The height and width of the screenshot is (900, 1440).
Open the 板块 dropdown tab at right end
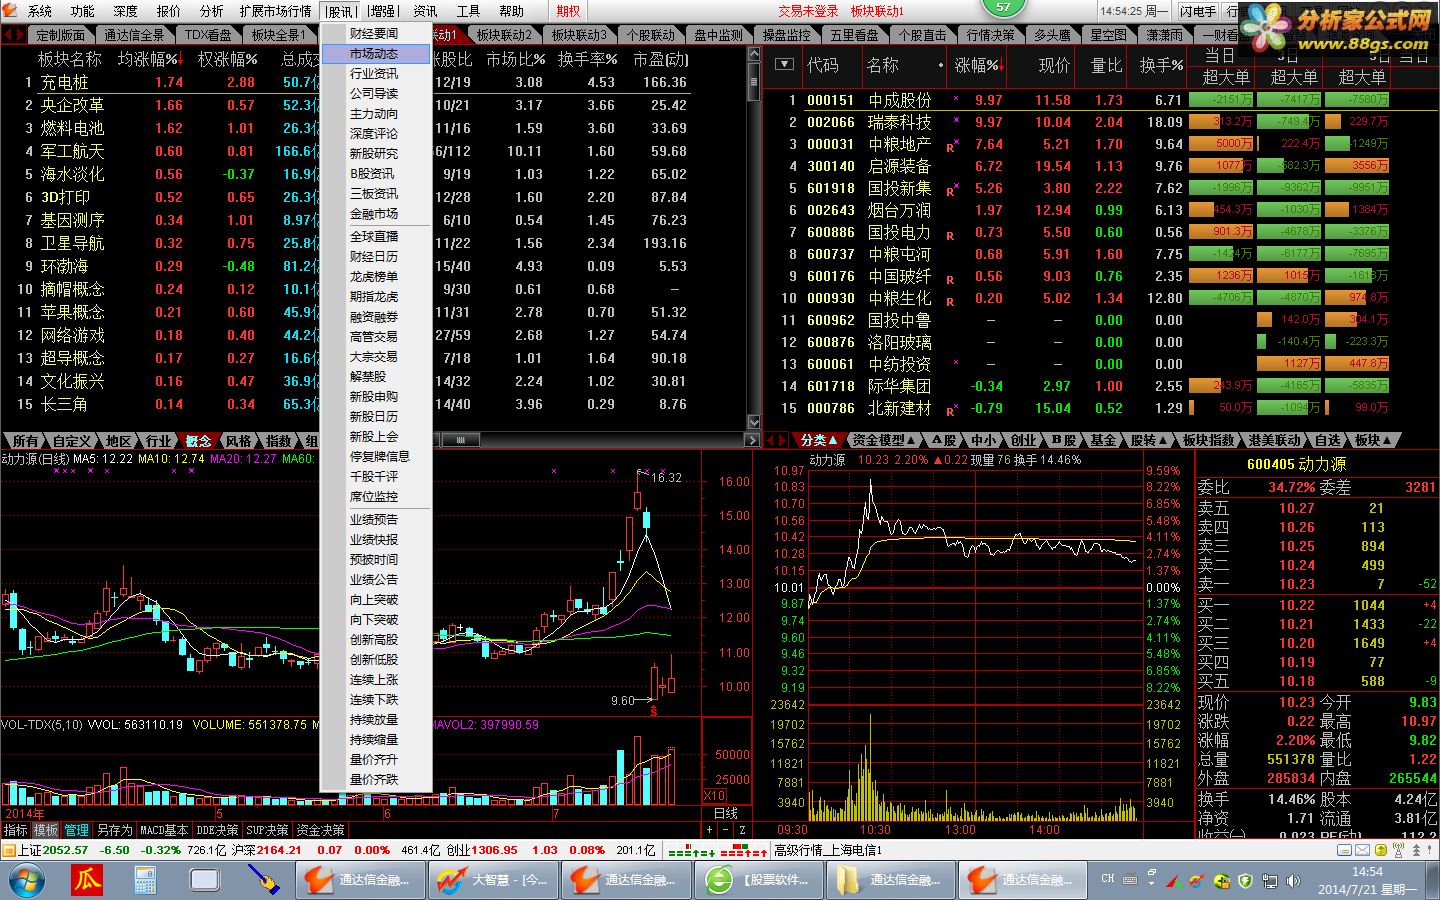coord(1373,440)
